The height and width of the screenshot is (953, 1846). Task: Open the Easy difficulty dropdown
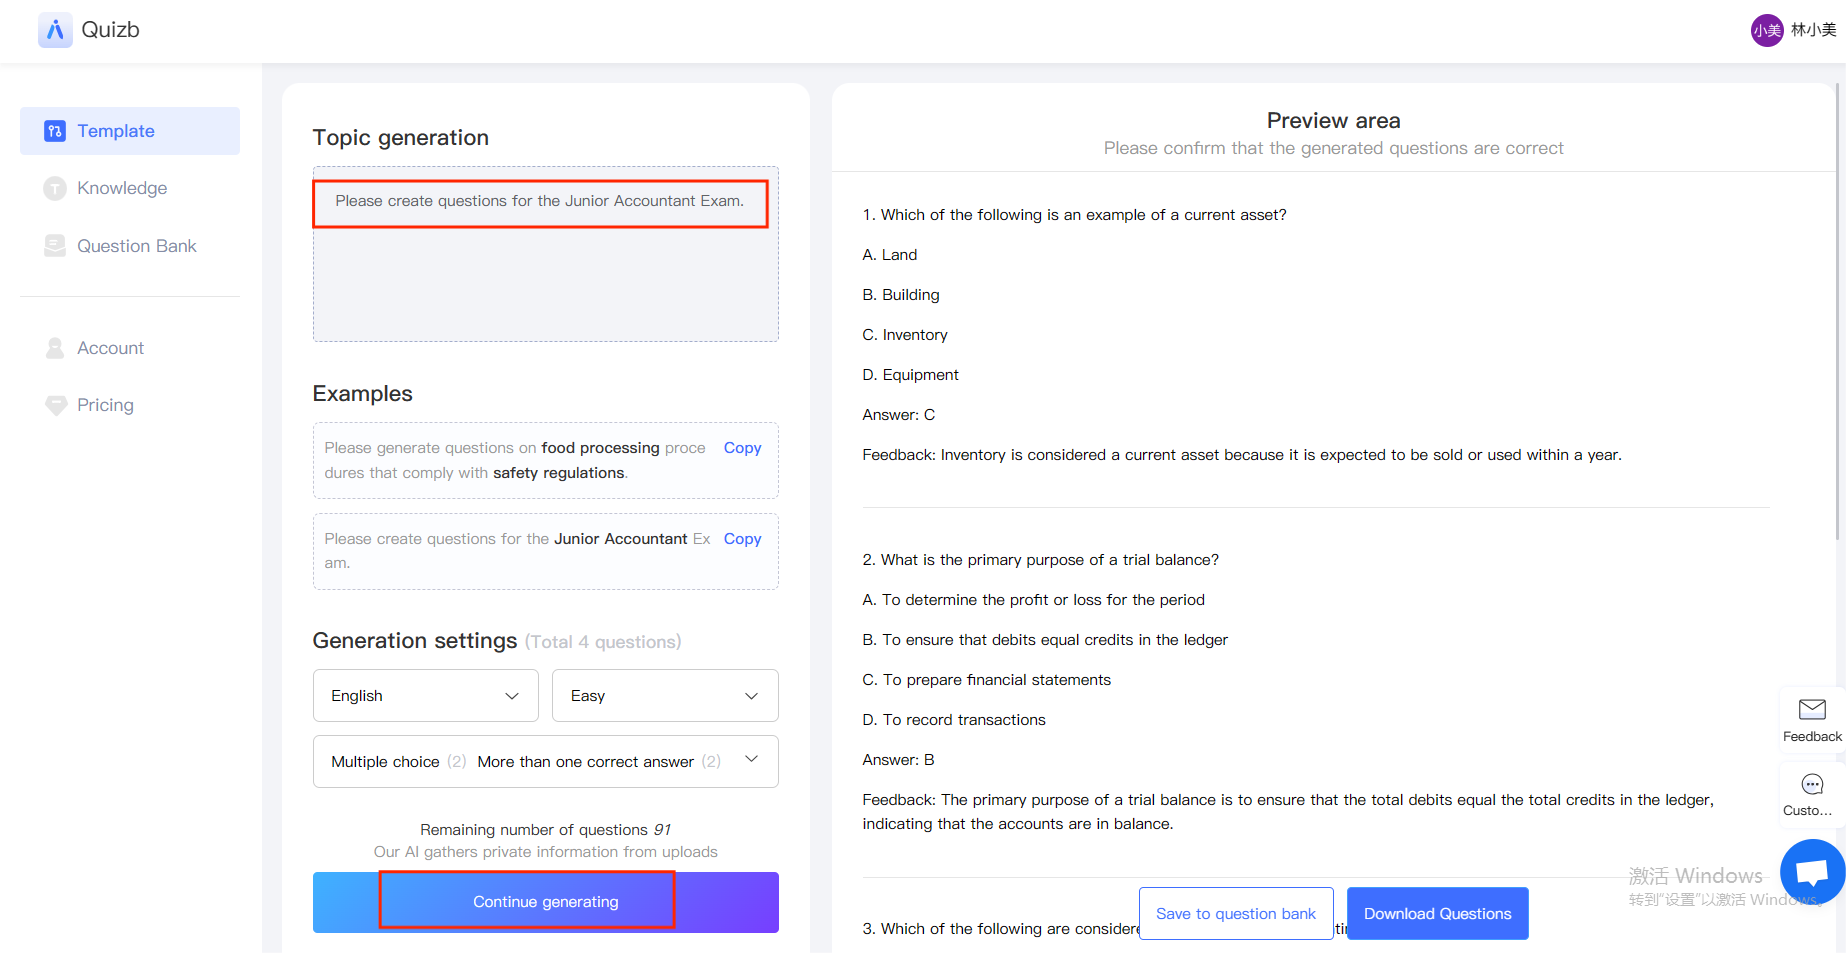point(665,696)
